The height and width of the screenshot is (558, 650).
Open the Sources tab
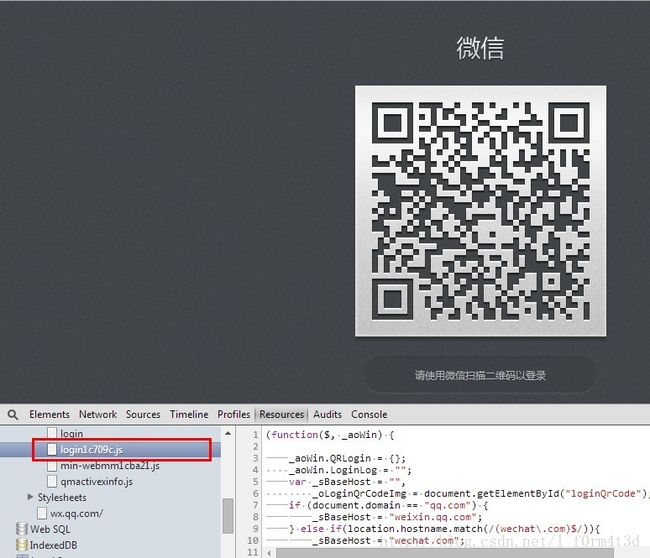coord(143,414)
